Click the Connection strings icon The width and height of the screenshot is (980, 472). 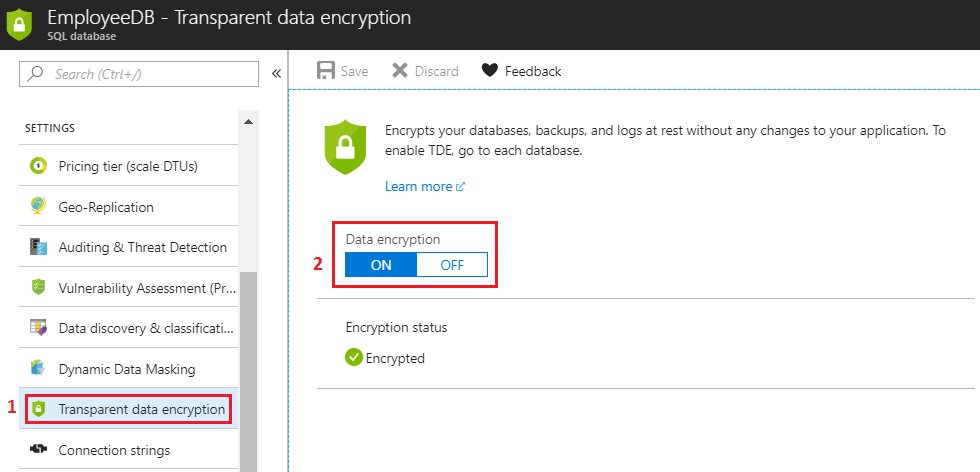coord(38,449)
